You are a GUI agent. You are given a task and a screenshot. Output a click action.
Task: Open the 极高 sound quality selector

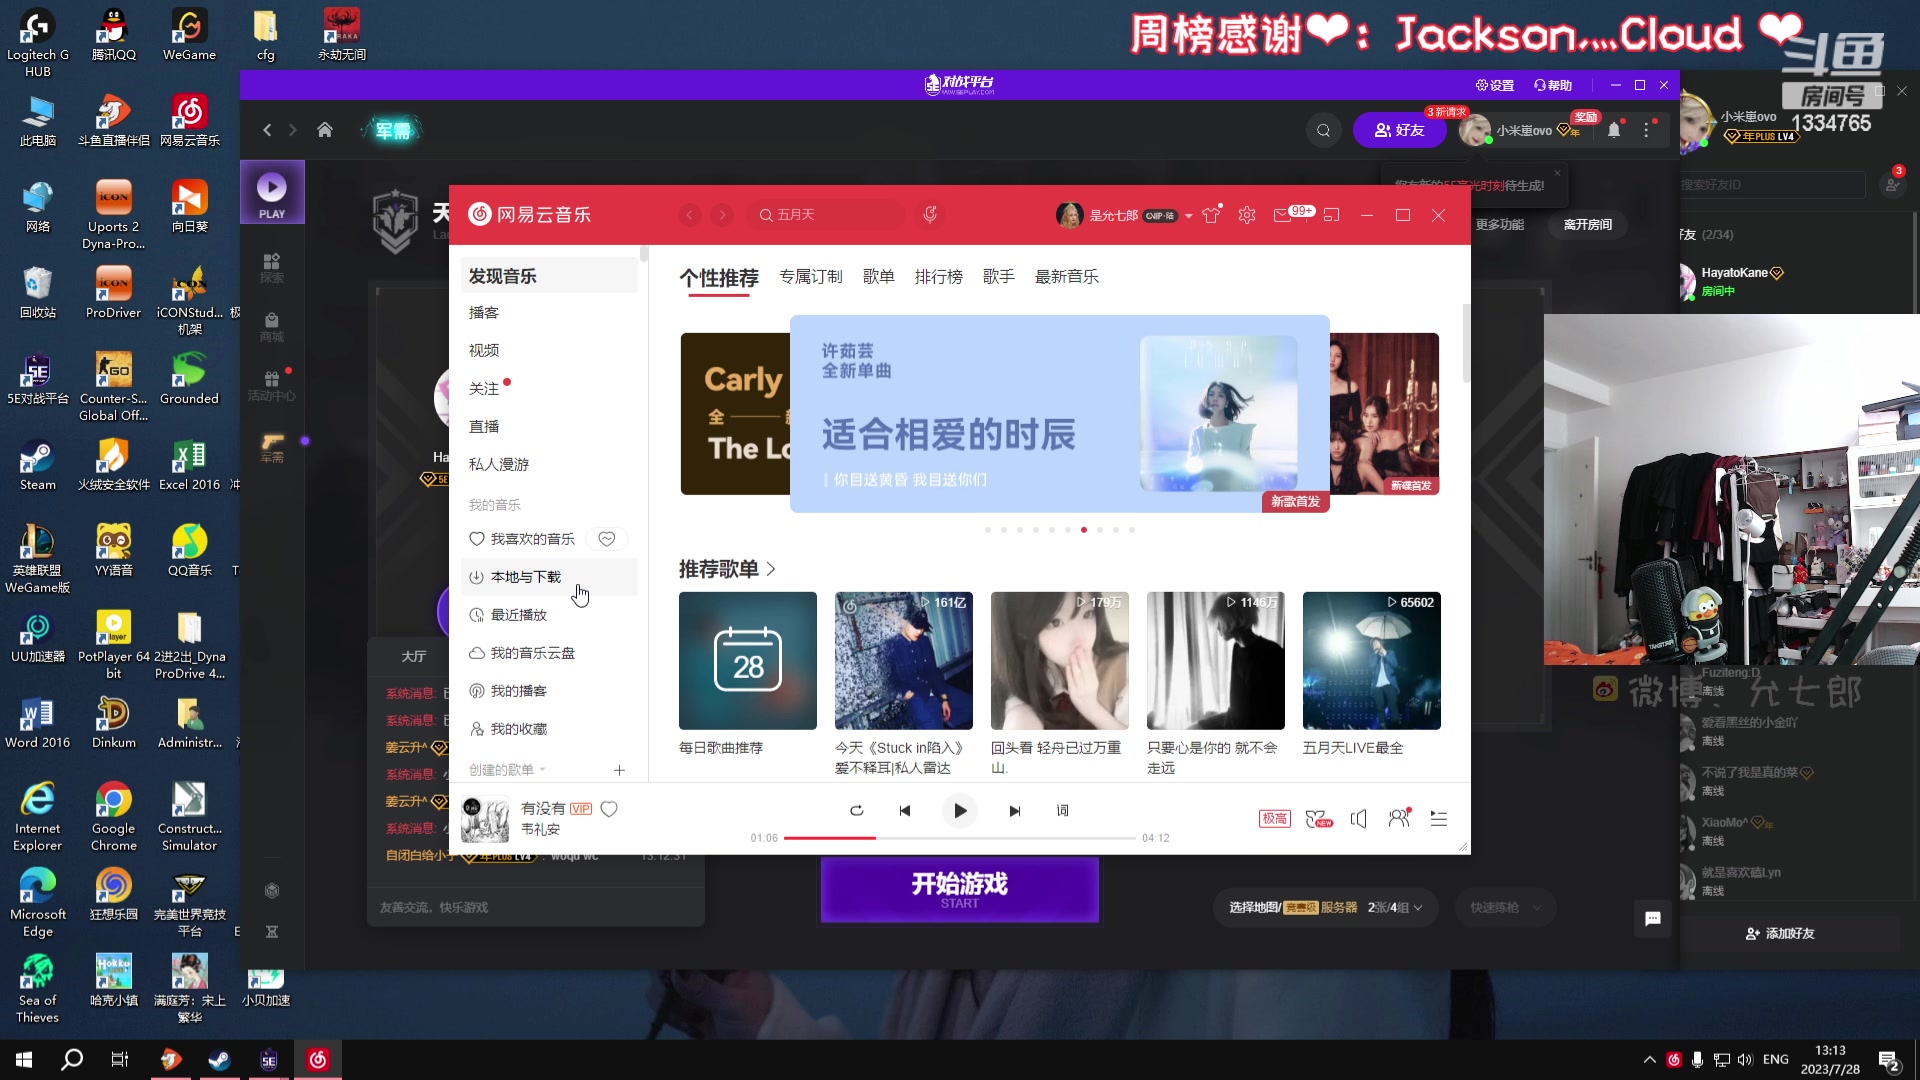coord(1274,819)
